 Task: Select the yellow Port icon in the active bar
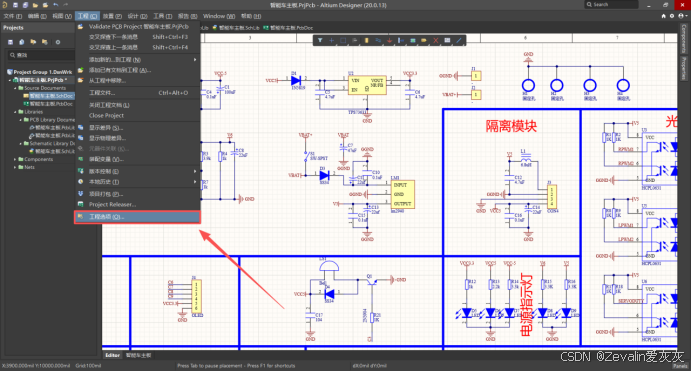pyautogui.click(x=424, y=40)
